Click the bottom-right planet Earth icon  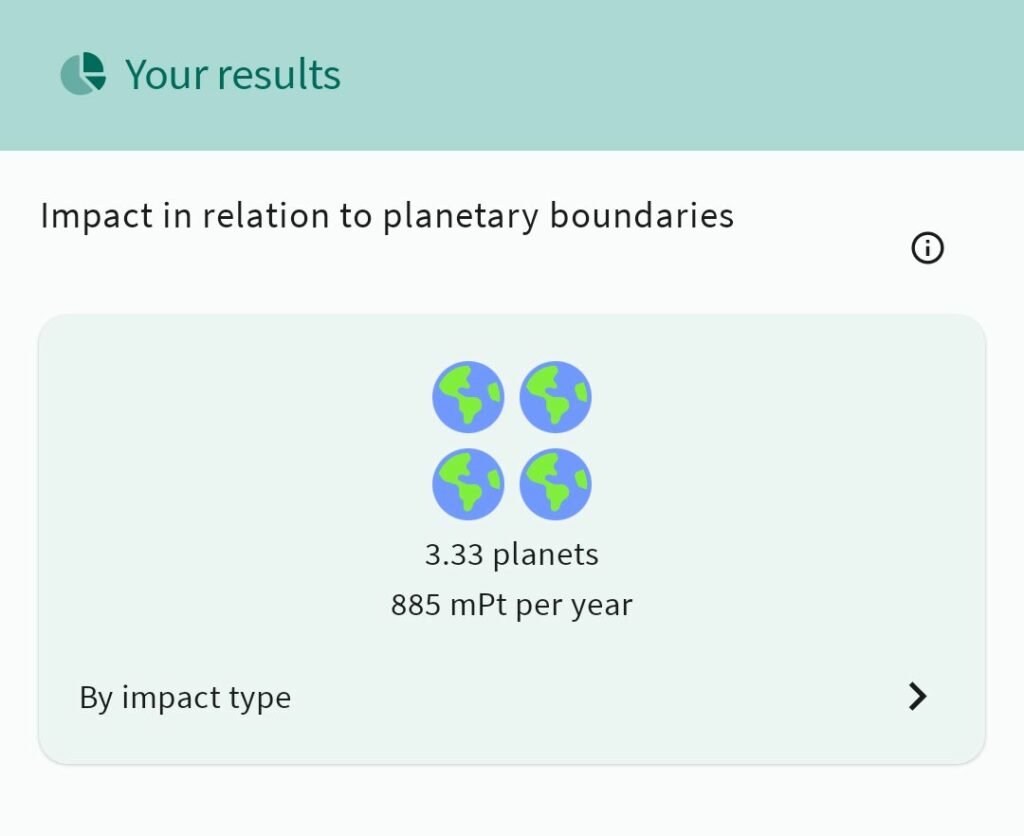click(x=556, y=484)
